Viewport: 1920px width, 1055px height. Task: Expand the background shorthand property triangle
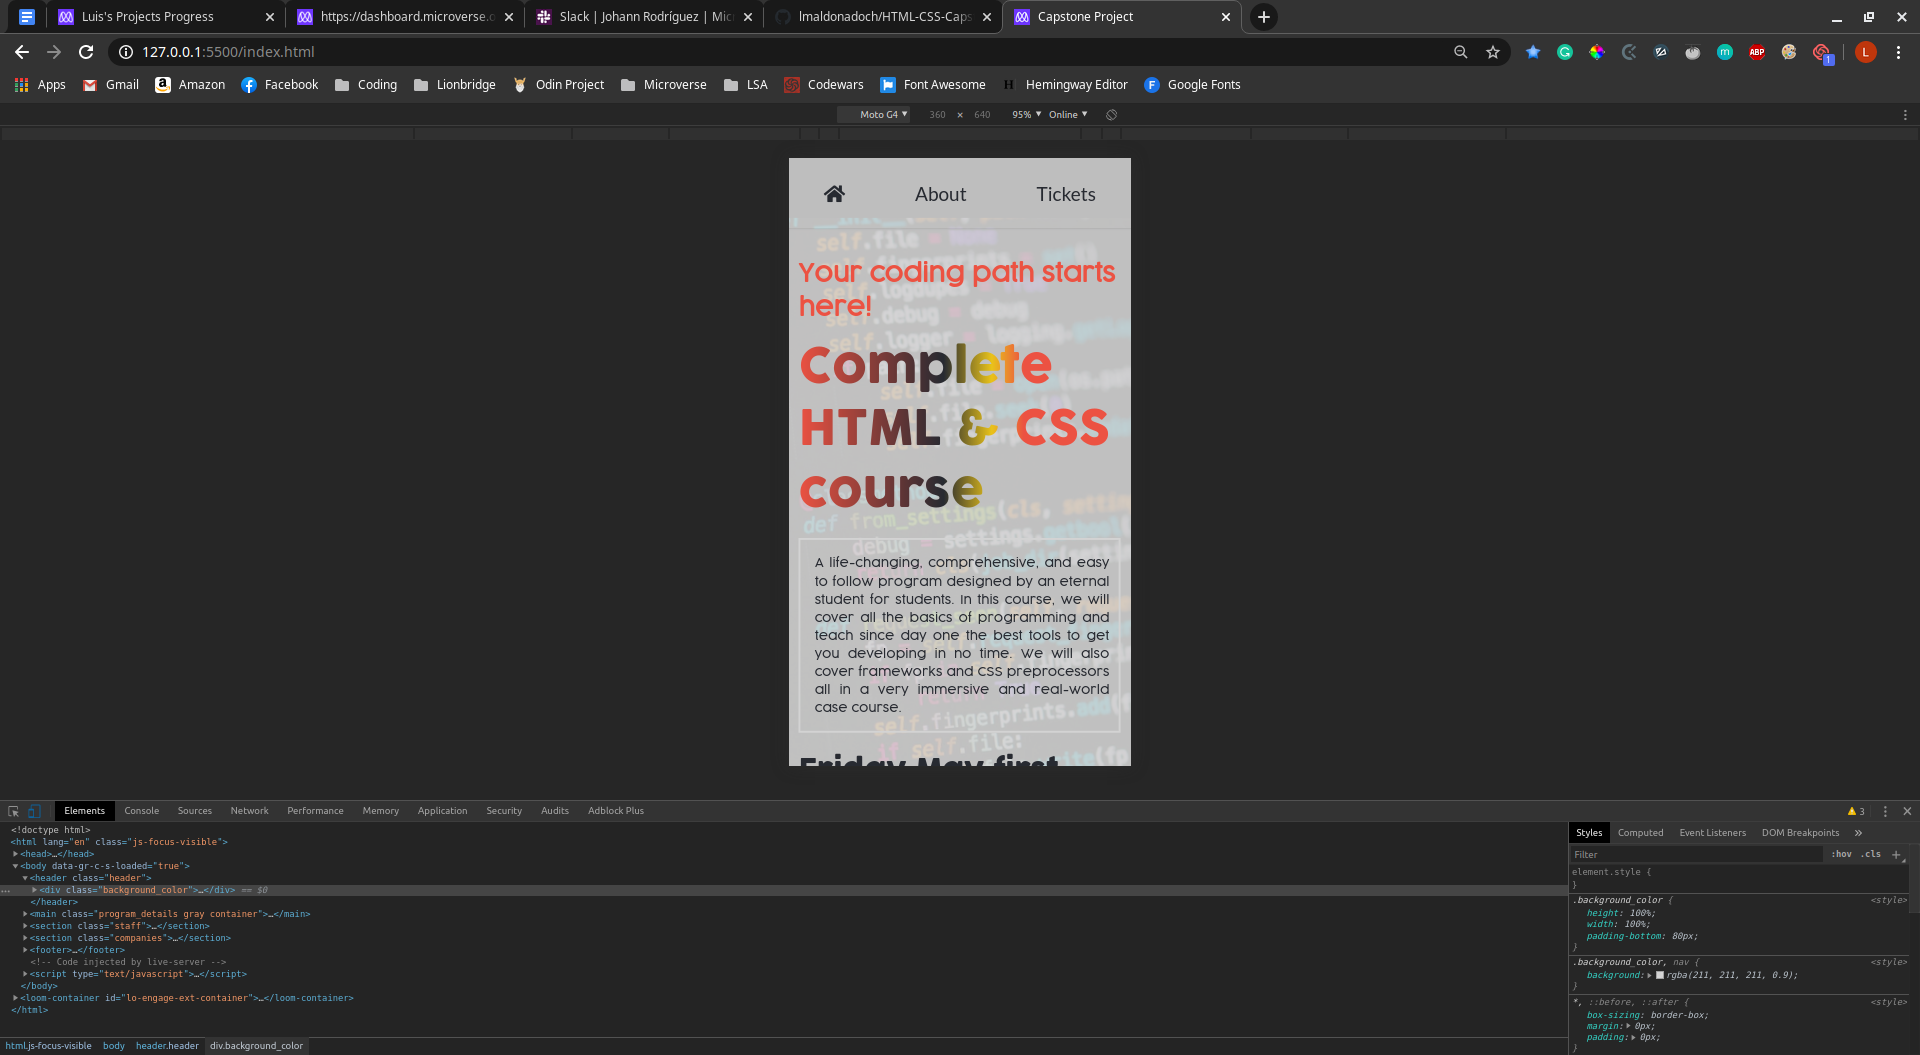1650,975
